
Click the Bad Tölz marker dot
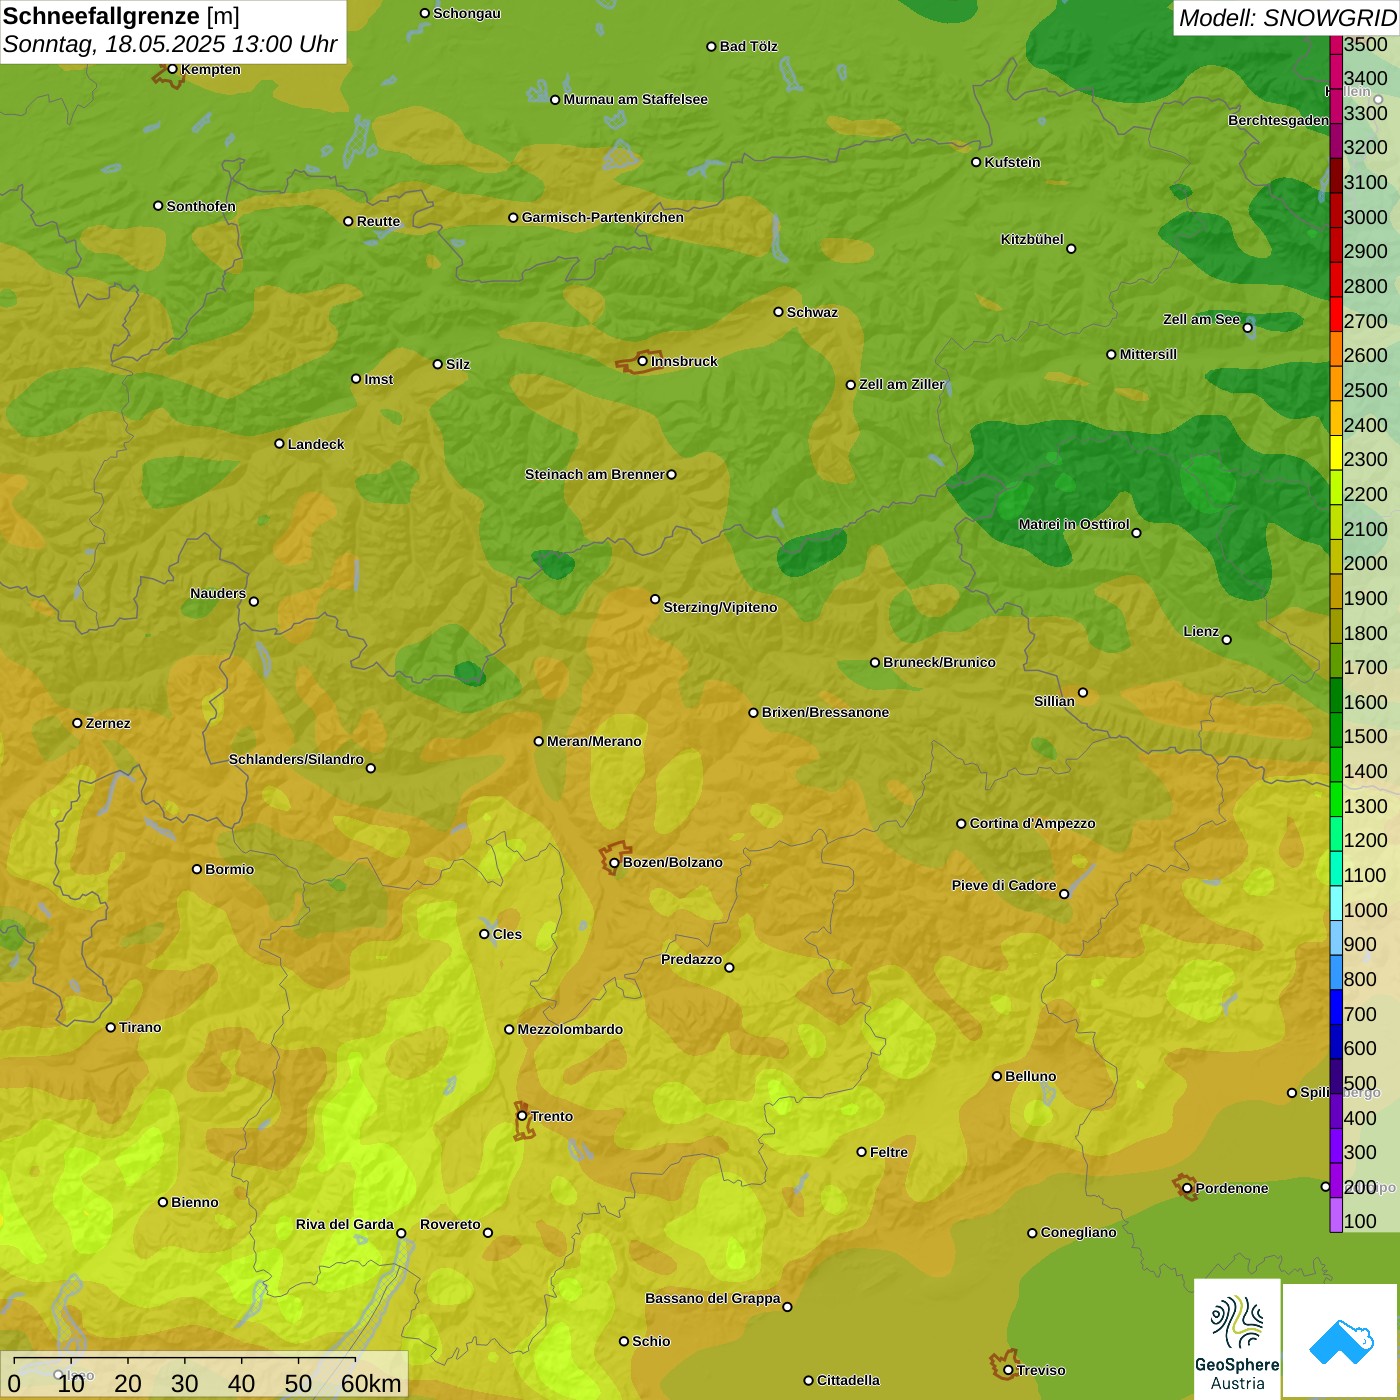click(x=712, y=46)
